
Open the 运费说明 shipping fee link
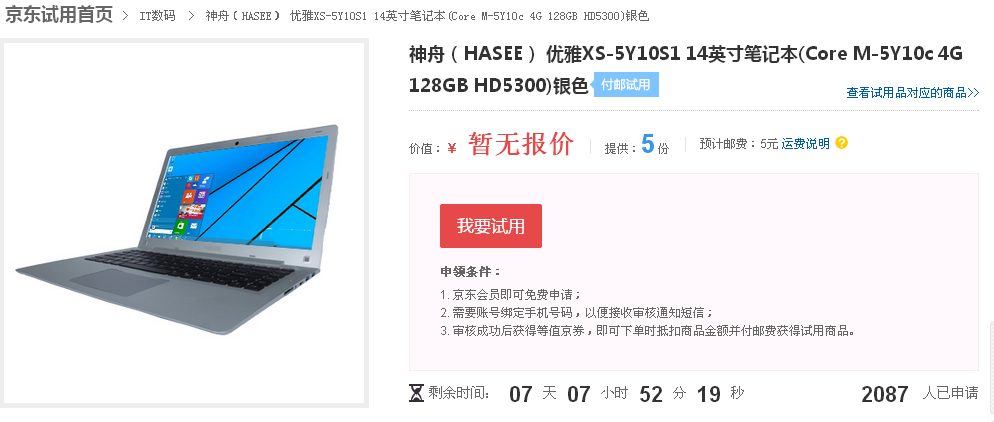[805, 144]
